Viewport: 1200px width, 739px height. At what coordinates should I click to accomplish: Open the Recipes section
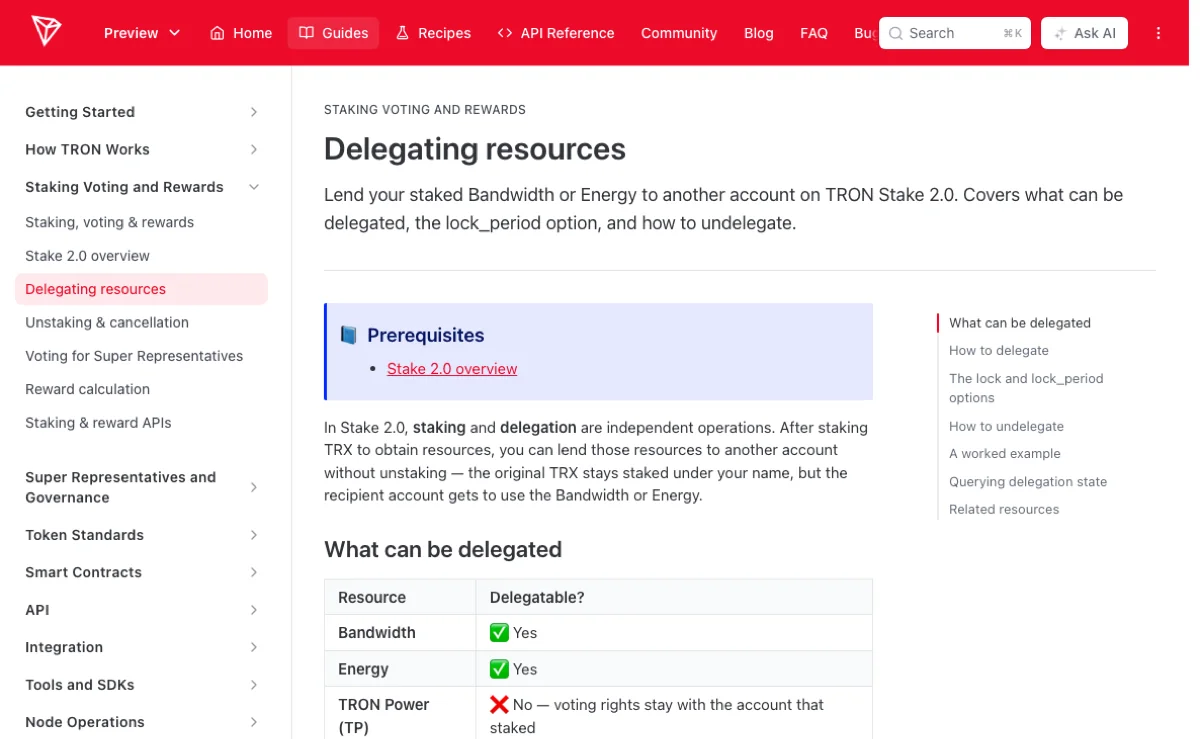[x=433, y=33]
